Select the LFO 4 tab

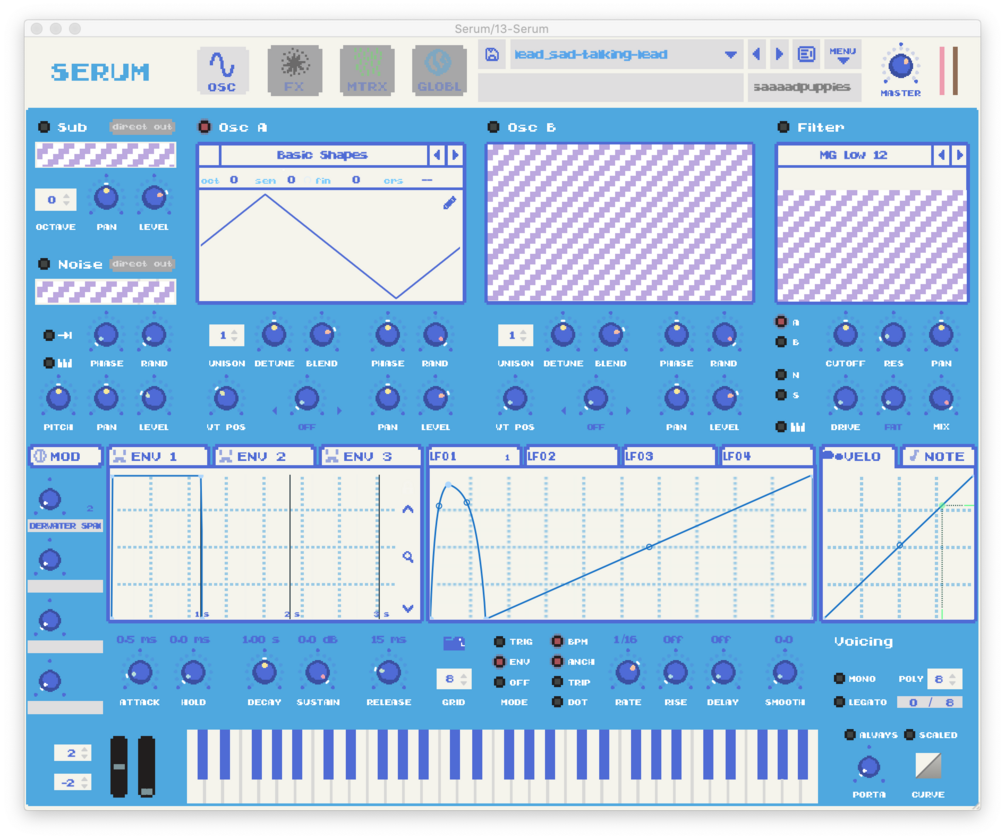767,456
